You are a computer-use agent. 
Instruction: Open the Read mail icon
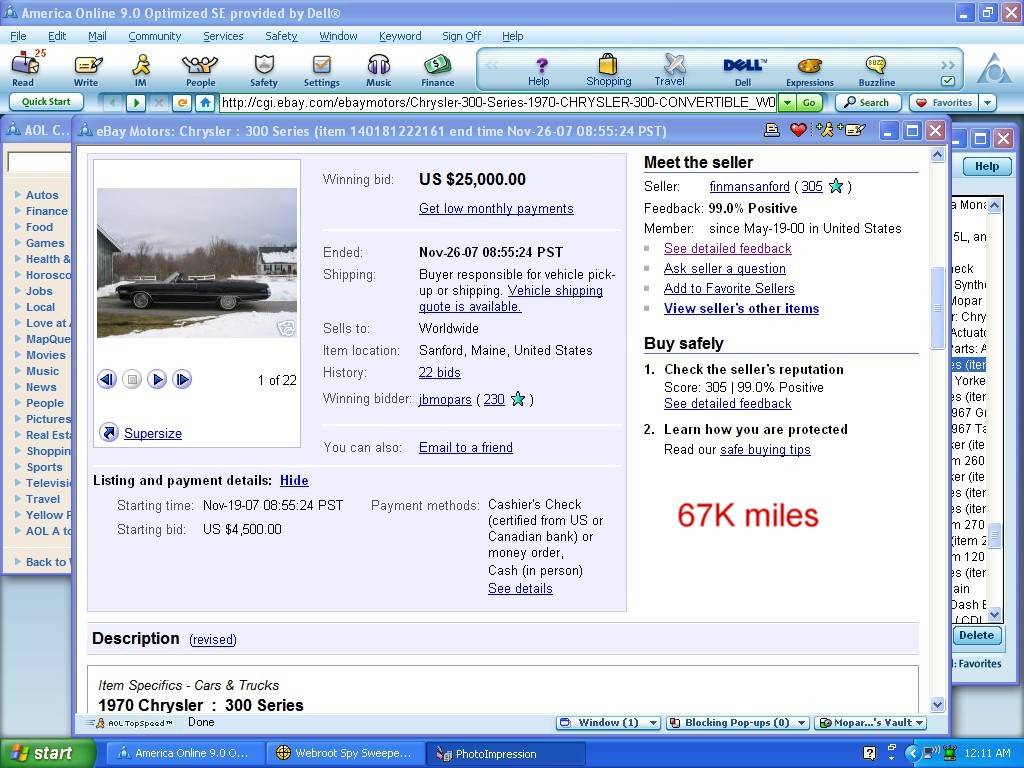pyautogui.click(x=23, y=68)
